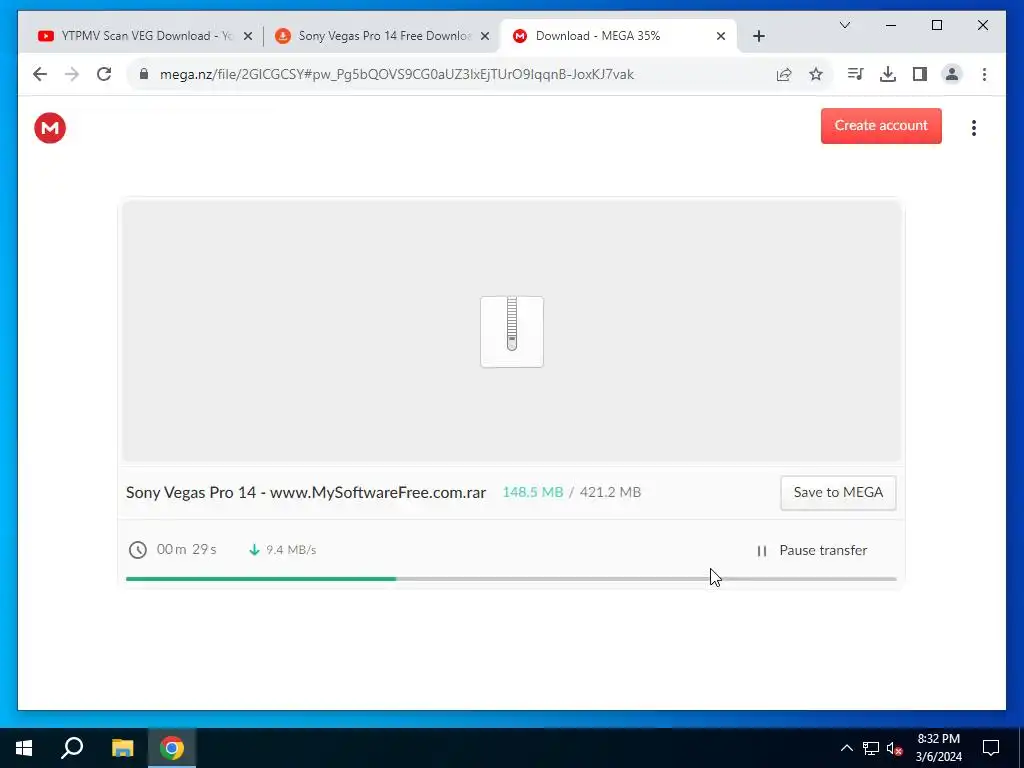The image size is (1024, 768).
Task: Pause the transfer
Action: (x=812, y=551)
